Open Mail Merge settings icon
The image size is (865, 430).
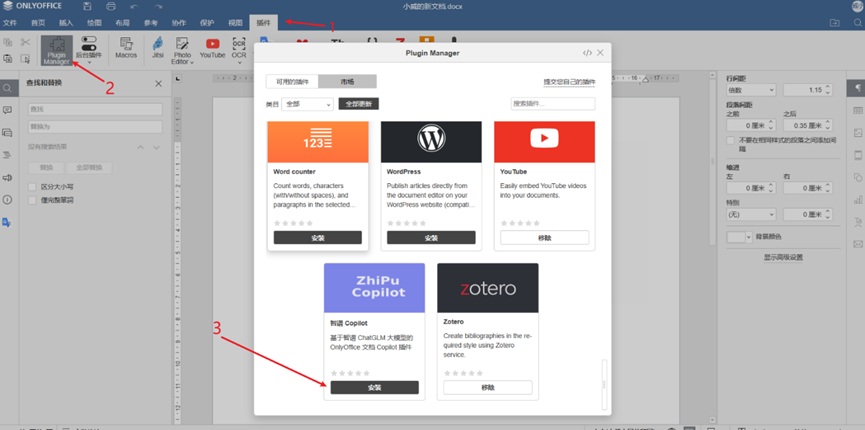857,243
